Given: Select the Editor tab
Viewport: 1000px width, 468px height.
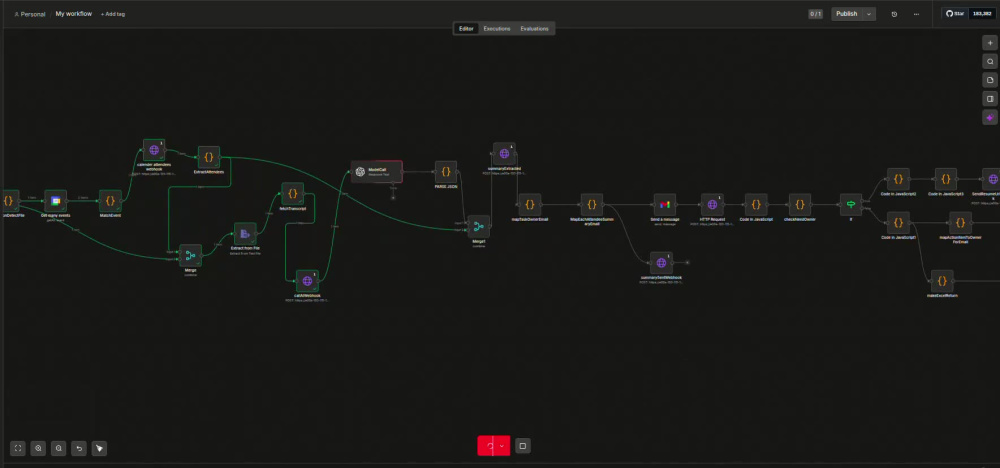Looking at the screenshot, I should [466, 29].
